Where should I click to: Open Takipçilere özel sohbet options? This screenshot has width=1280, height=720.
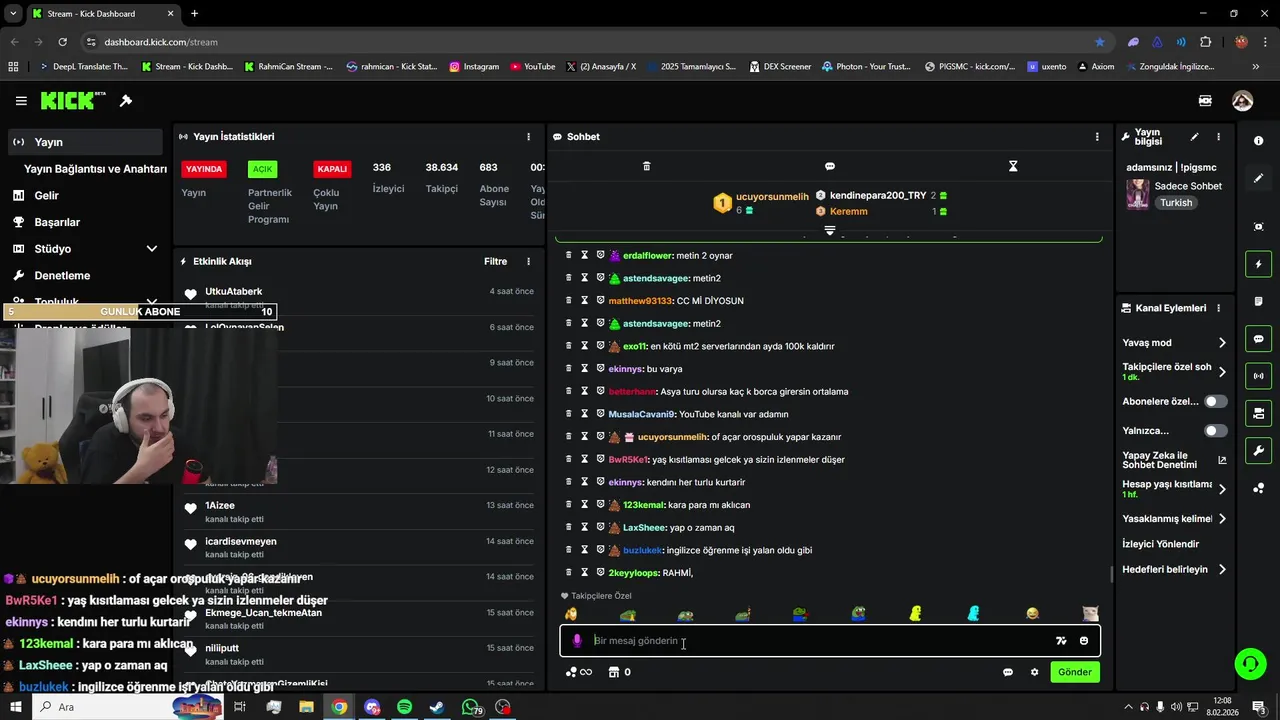click(1174, 371)
